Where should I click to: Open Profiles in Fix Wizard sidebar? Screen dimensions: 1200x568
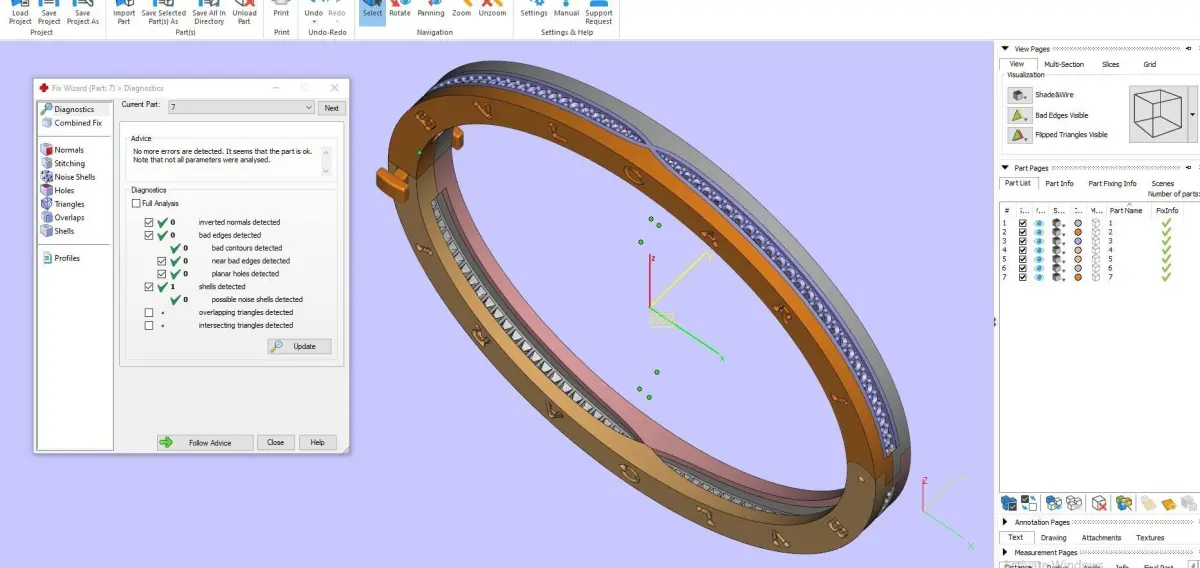pos(61,258)
